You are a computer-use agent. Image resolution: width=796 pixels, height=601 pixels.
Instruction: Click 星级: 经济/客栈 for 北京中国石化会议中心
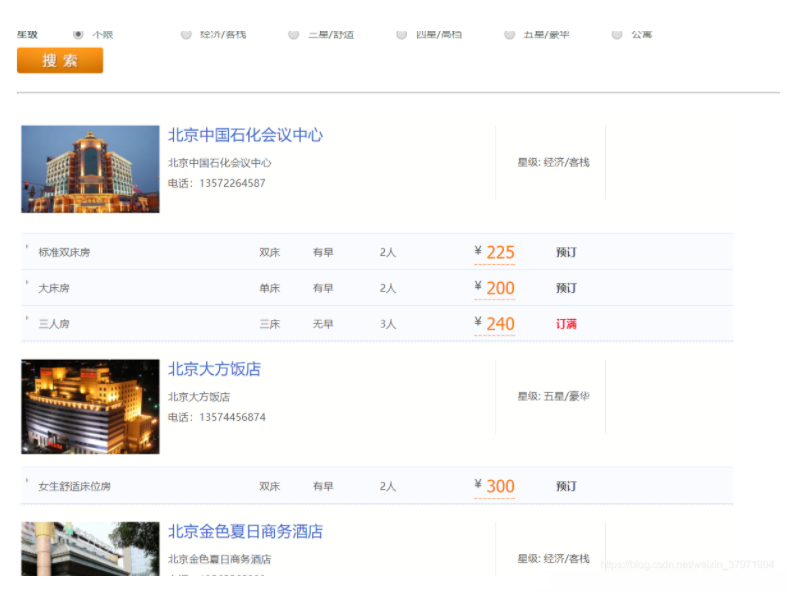tap(553, 162)
